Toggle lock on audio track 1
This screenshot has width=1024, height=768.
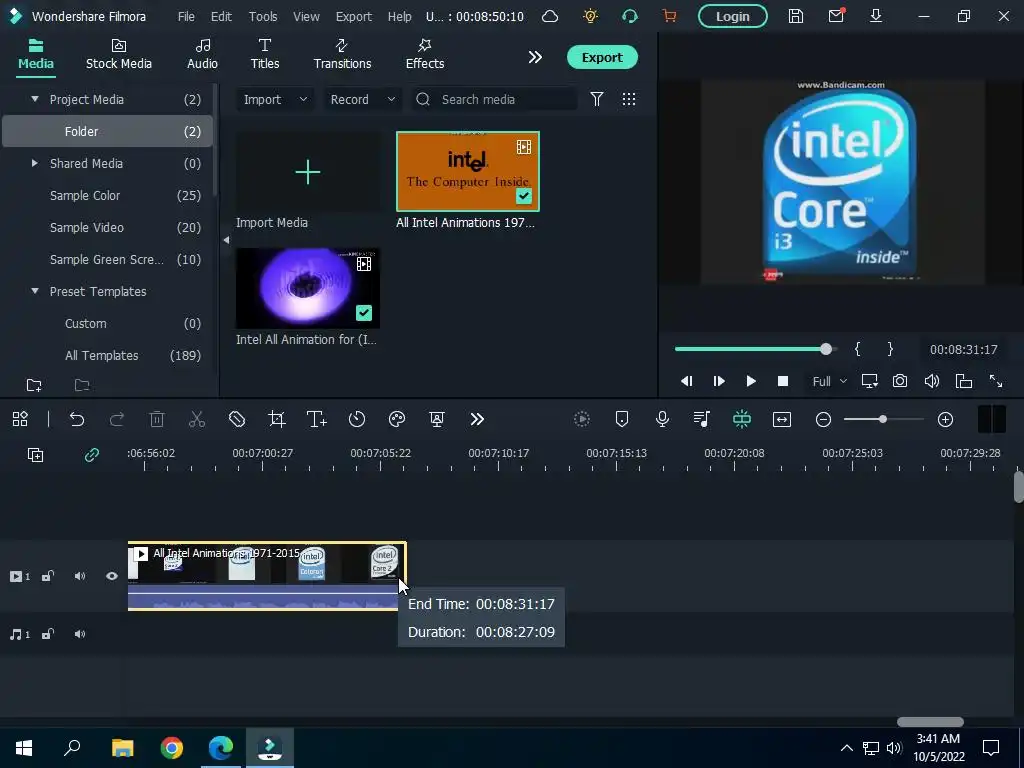(48, 634)
